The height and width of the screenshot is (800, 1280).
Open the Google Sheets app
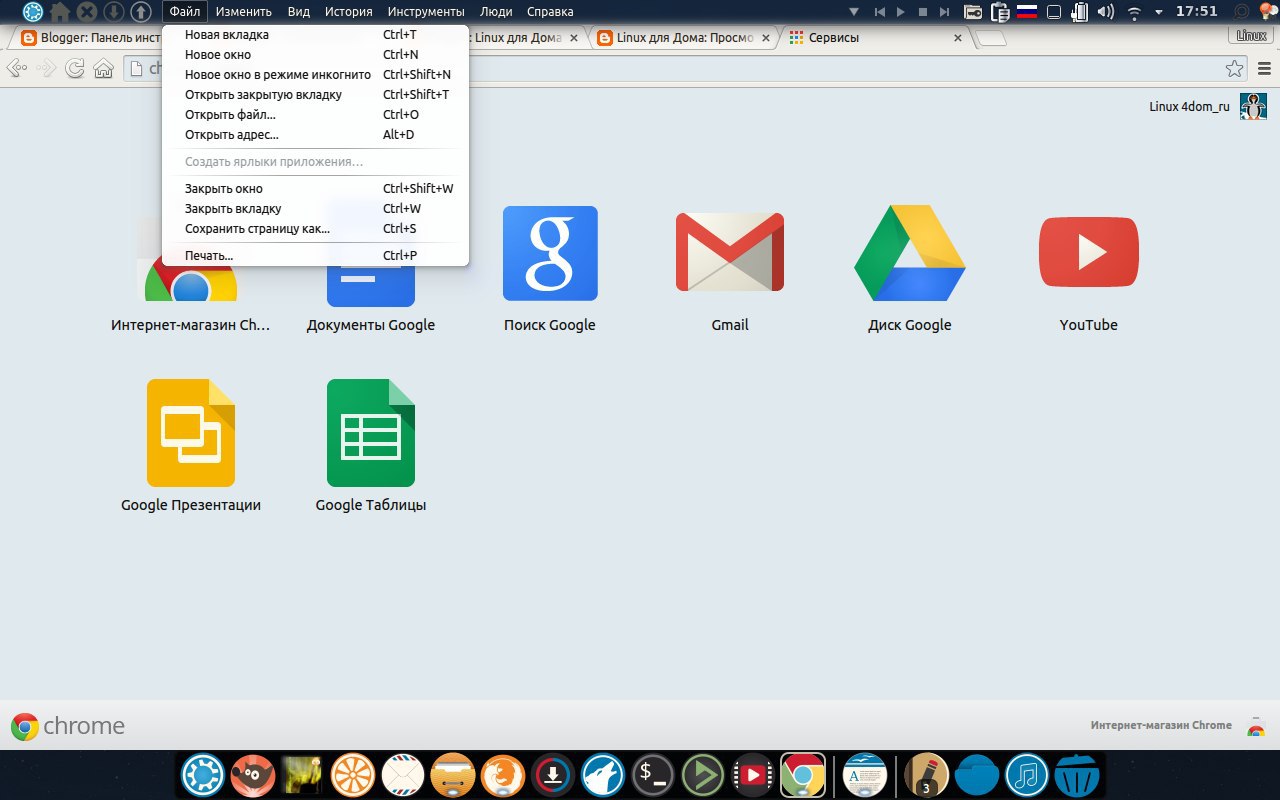(x=371, y=433)
